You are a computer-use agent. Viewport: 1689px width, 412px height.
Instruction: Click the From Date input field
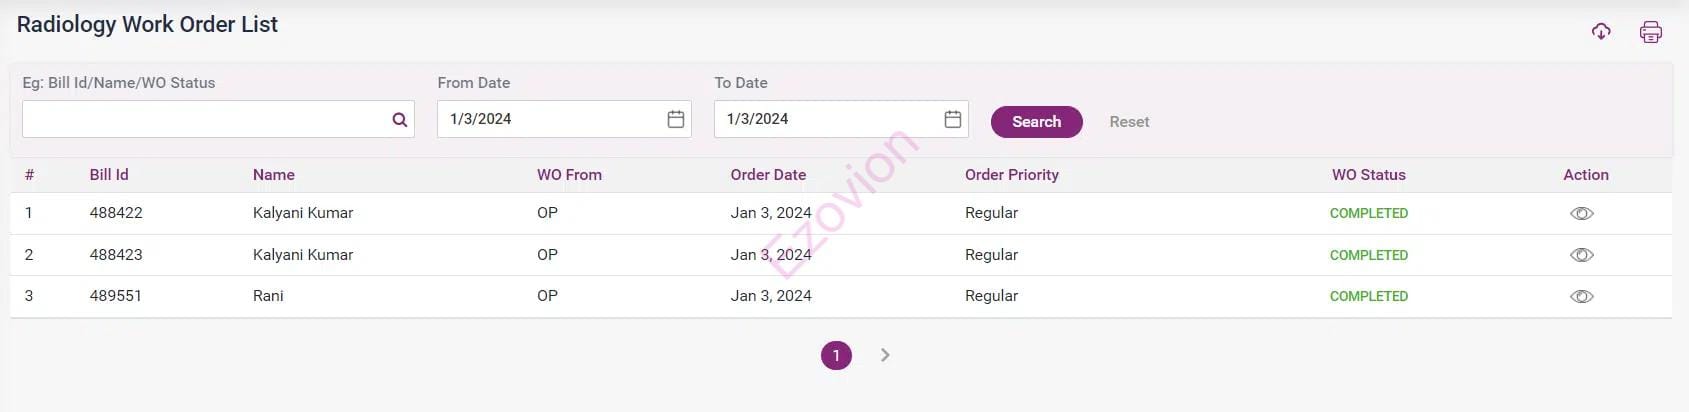coord(550,119)
